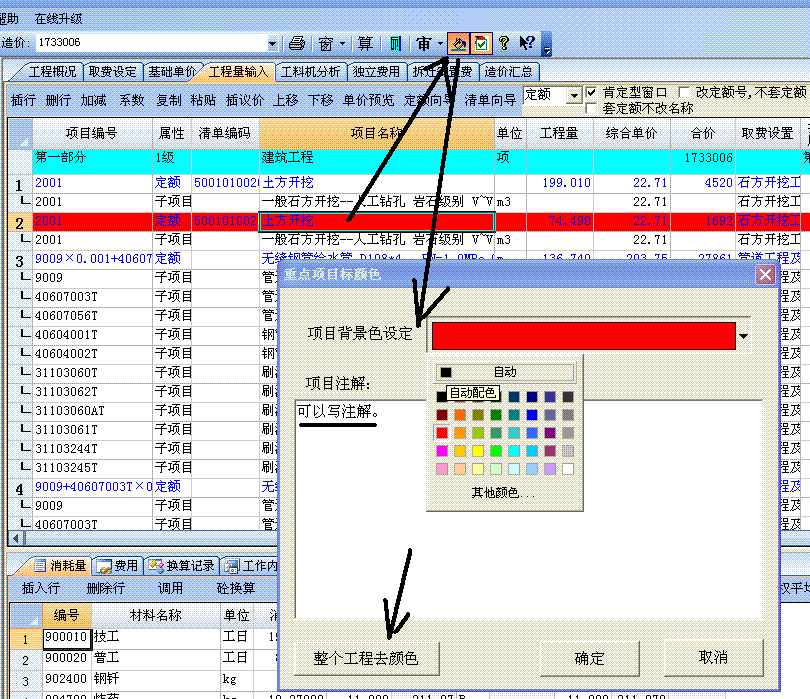Click the printer icon in the toolbar
Viewport: 810px width, 699px height.
(x=297, y=44)
